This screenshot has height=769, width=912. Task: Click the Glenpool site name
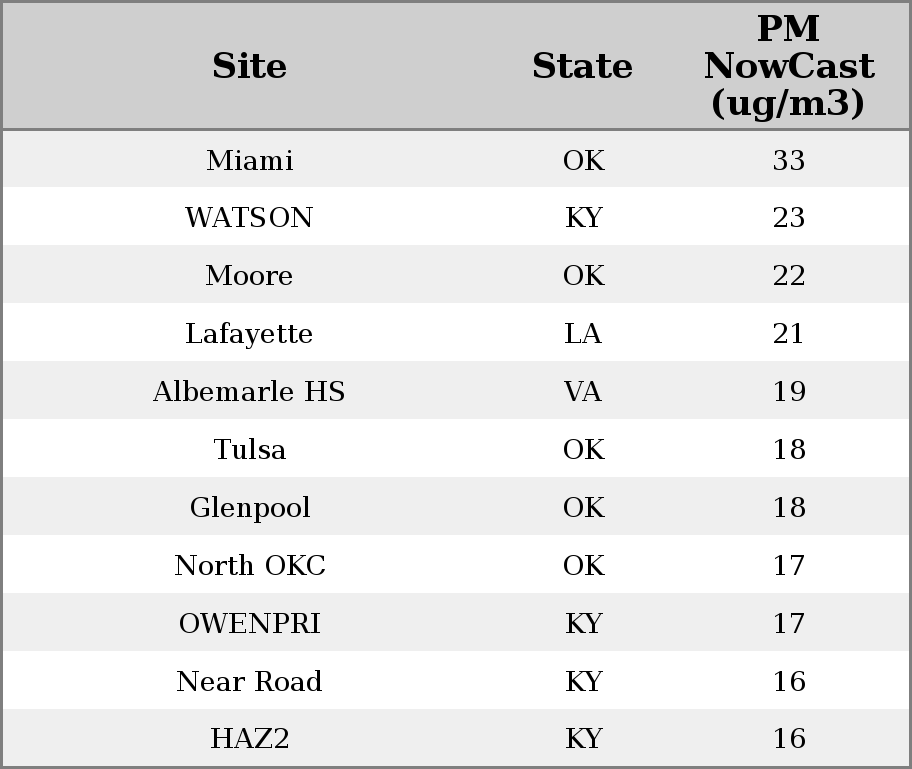coord(249,508)
